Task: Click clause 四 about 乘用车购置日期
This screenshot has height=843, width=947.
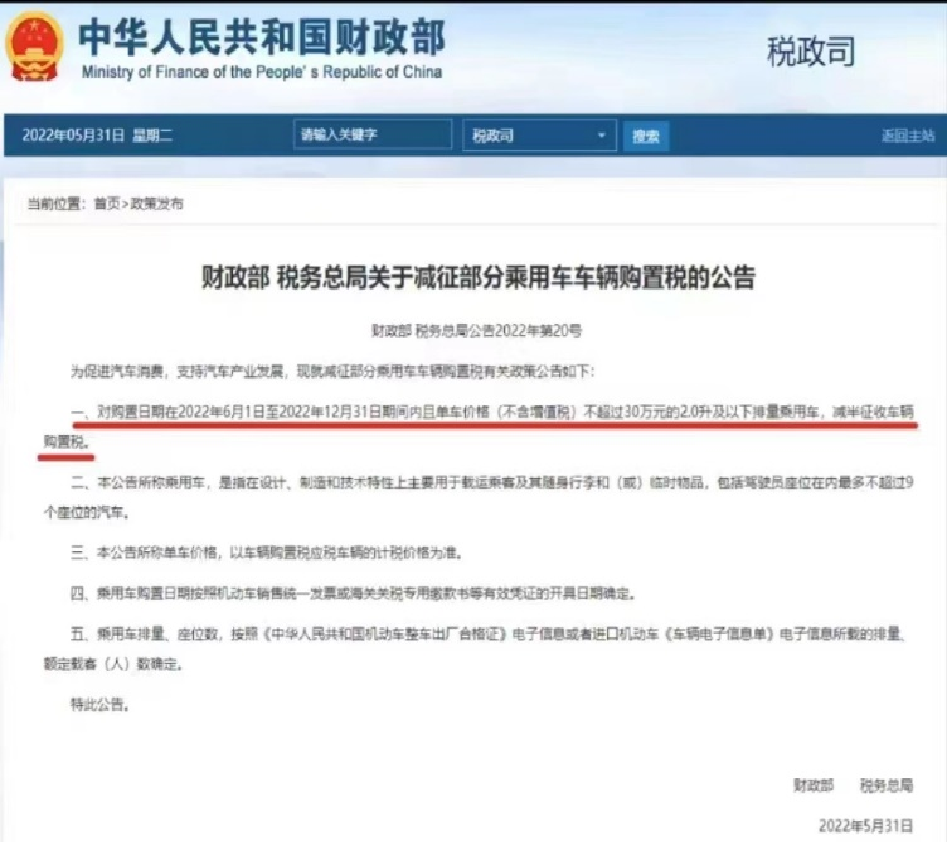Action: tap(353, 594)
